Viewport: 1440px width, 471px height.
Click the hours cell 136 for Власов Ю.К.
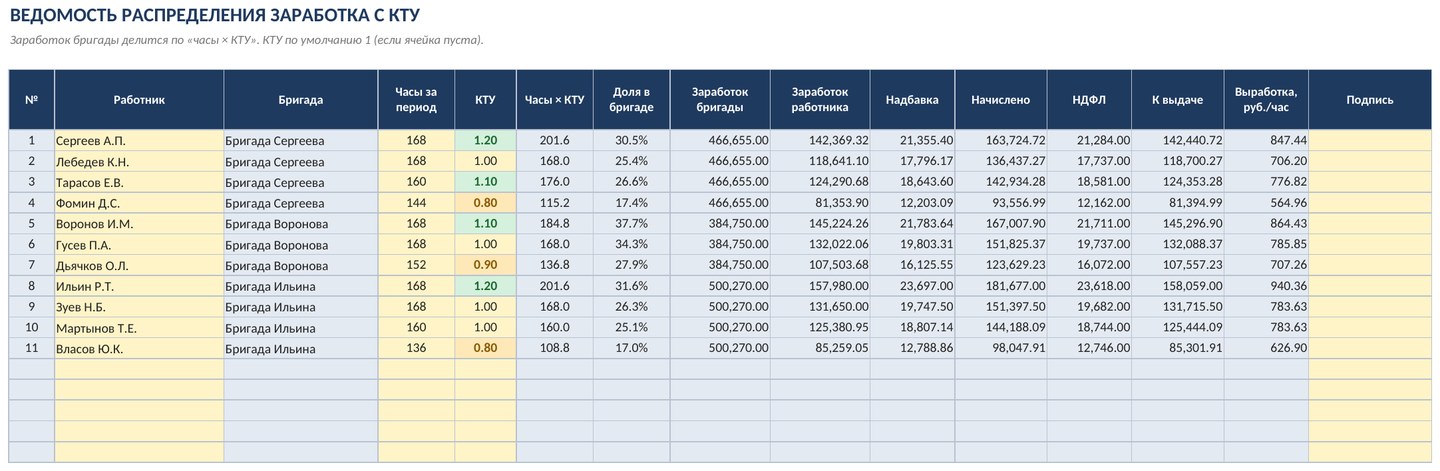pos(416,348)
